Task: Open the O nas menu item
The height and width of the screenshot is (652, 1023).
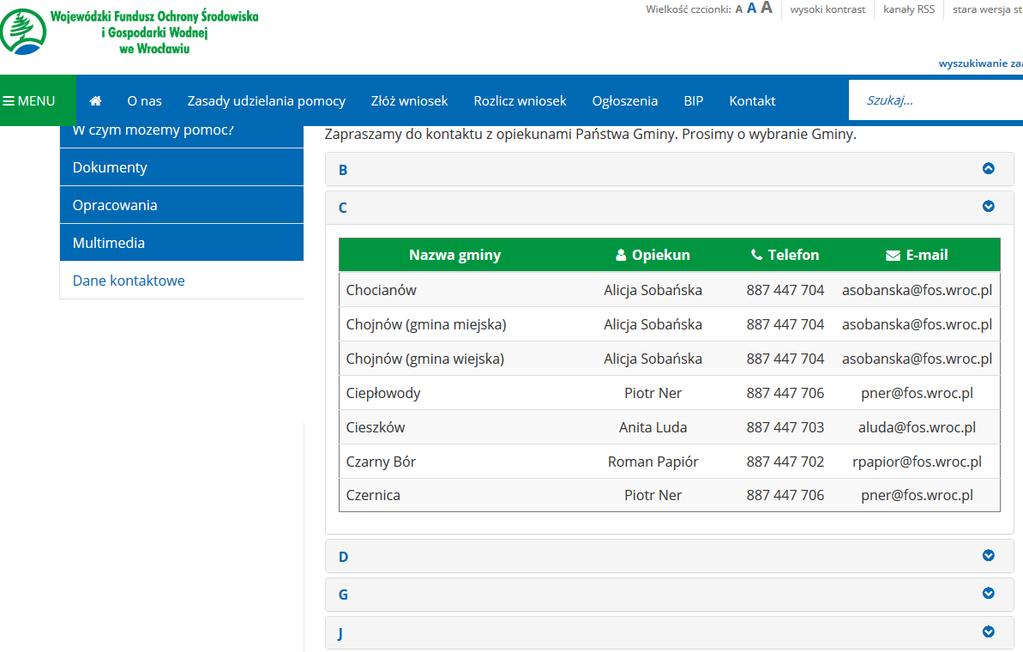Action: coord(144,101)
